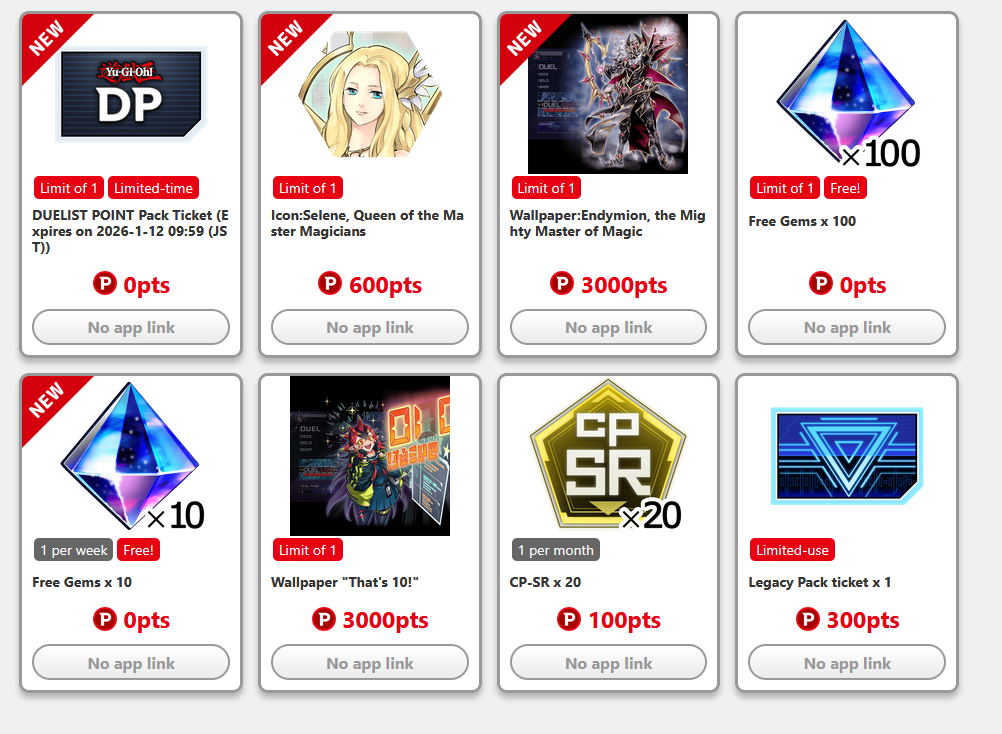Click No app link under Selene icon item
Viewport: 1002px width, 734px height.
tap(370, 327)
